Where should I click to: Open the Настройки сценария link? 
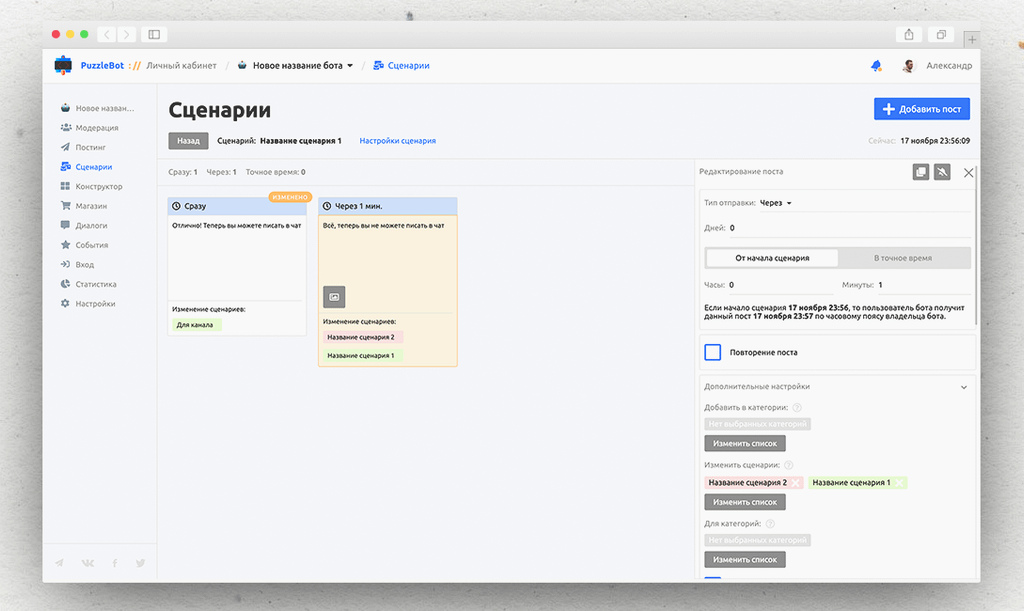pos(397,141)
